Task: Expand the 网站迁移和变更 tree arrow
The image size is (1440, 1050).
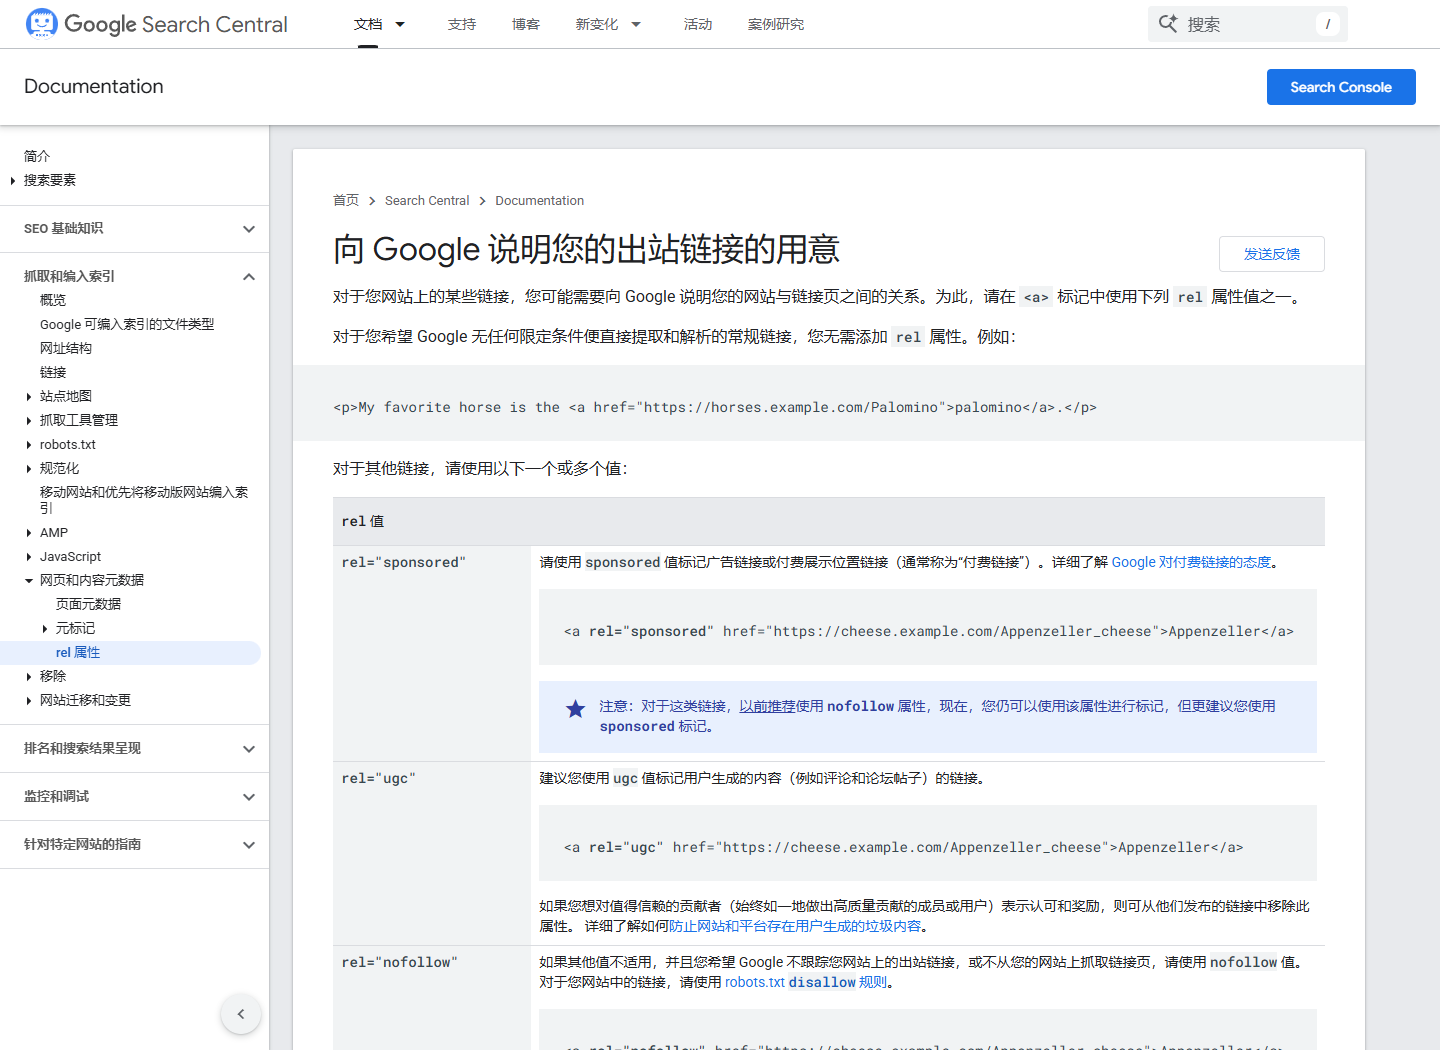Action: [x=28, y=701]
